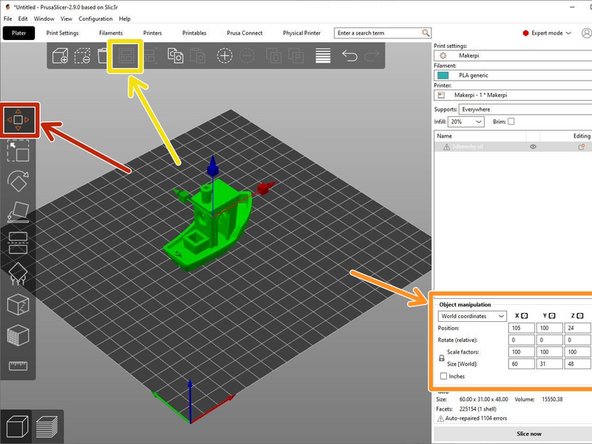Remove an instance with the minus circle icon
Image resolution: width=592 pixels, height=444 pixels.
coord(247,56)
